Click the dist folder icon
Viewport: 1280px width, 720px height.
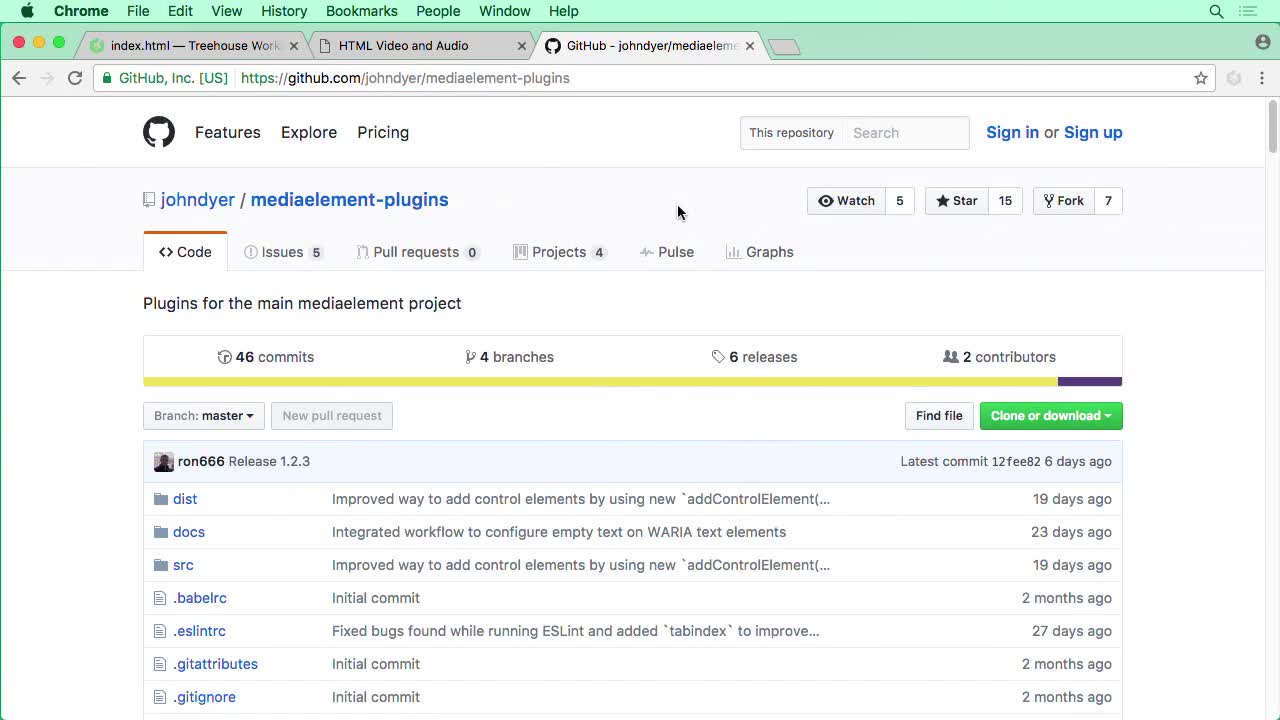click(161, 499)
